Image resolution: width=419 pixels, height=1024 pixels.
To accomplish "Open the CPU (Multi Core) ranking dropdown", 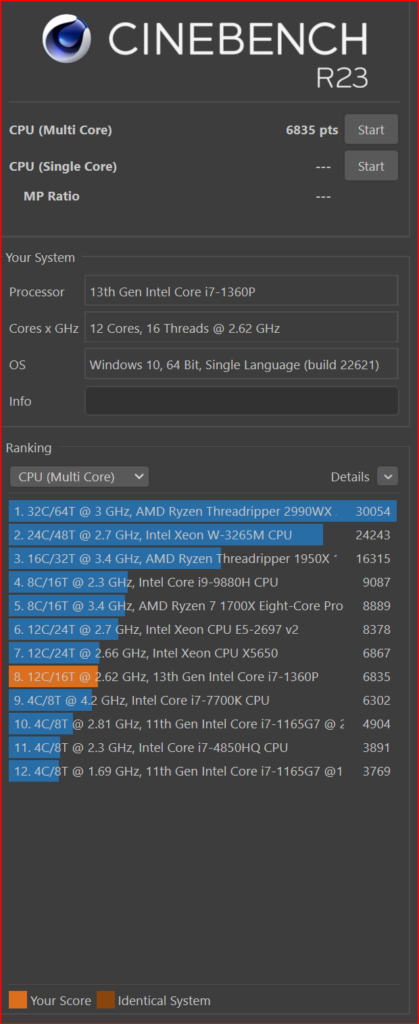I will [79, 477].
